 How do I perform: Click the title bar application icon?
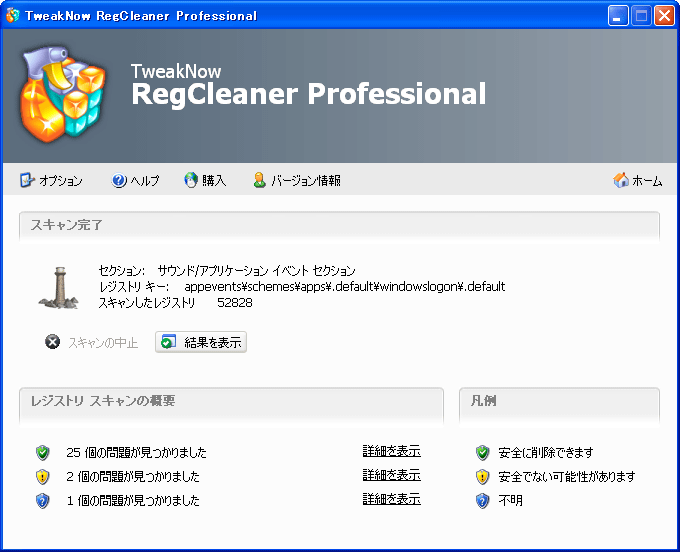coord(13,15)
